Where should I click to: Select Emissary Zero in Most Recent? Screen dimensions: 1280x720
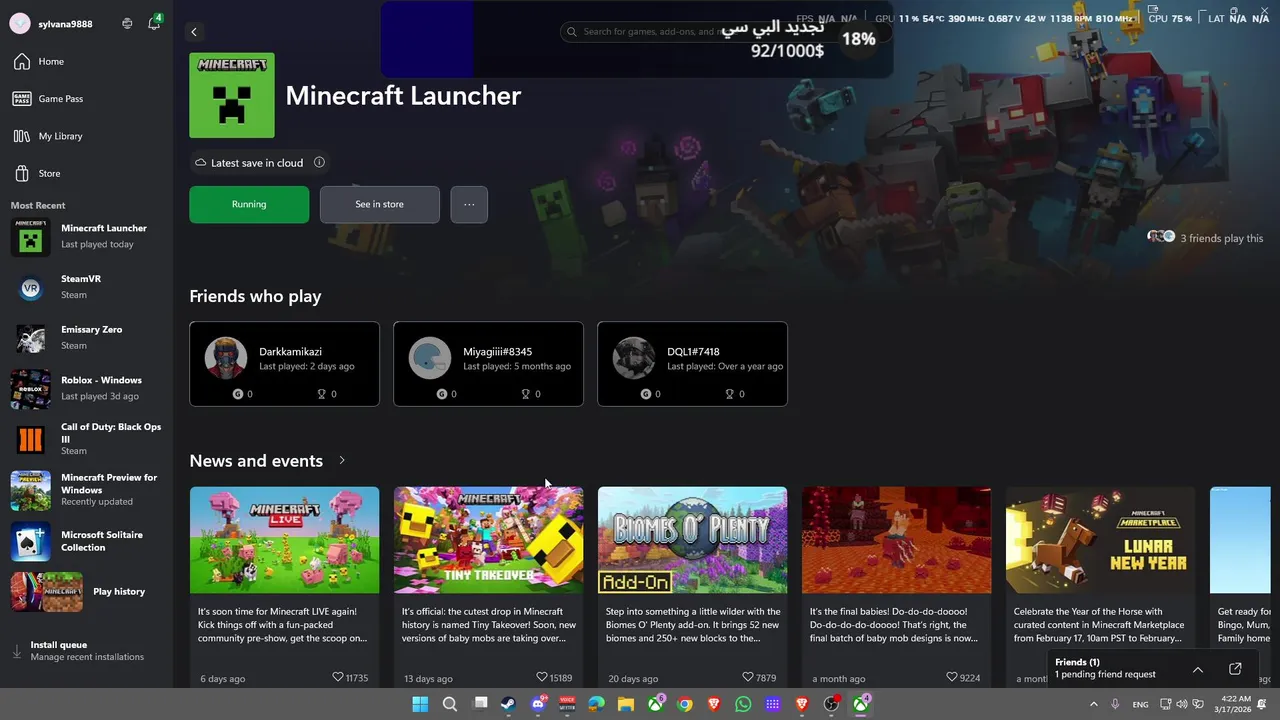pyautogui.click(x=86, y=337)
